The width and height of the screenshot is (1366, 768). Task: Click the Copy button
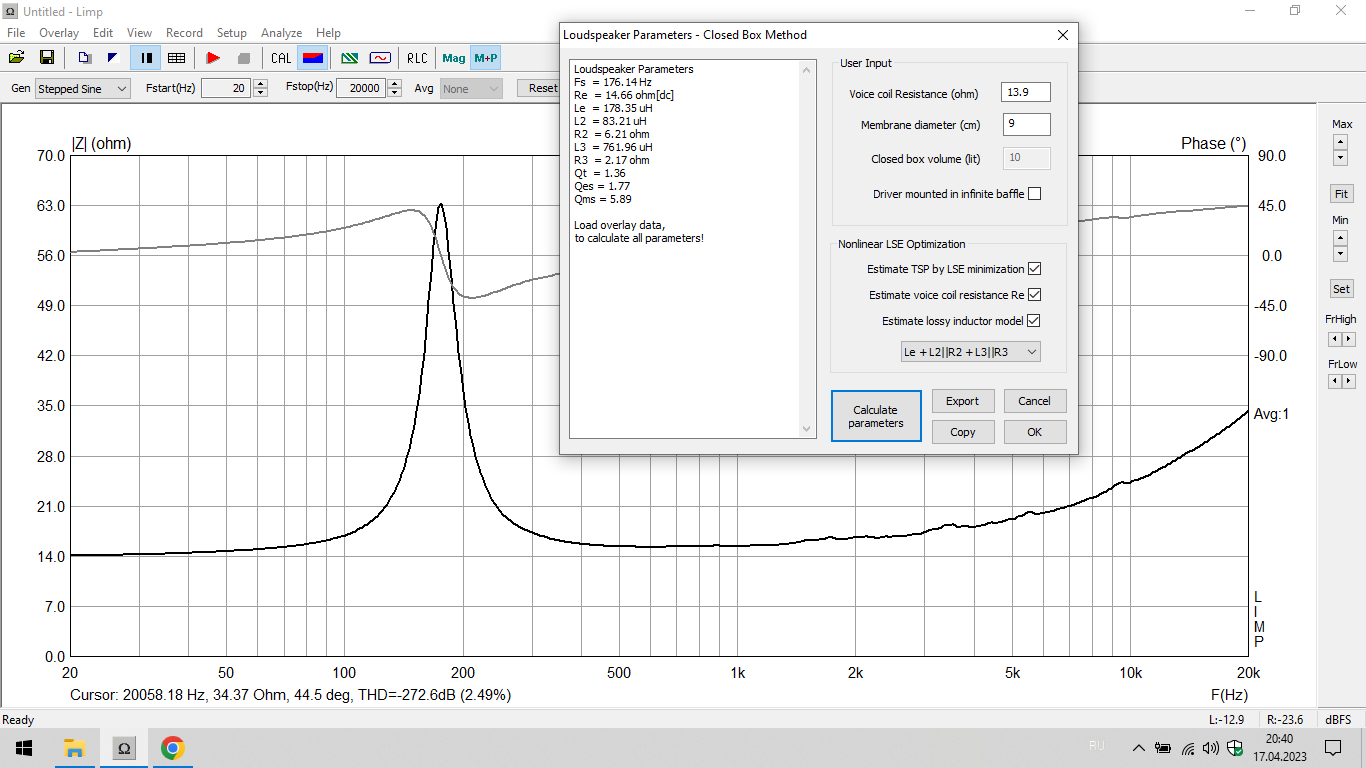click(x=962, y=432)
